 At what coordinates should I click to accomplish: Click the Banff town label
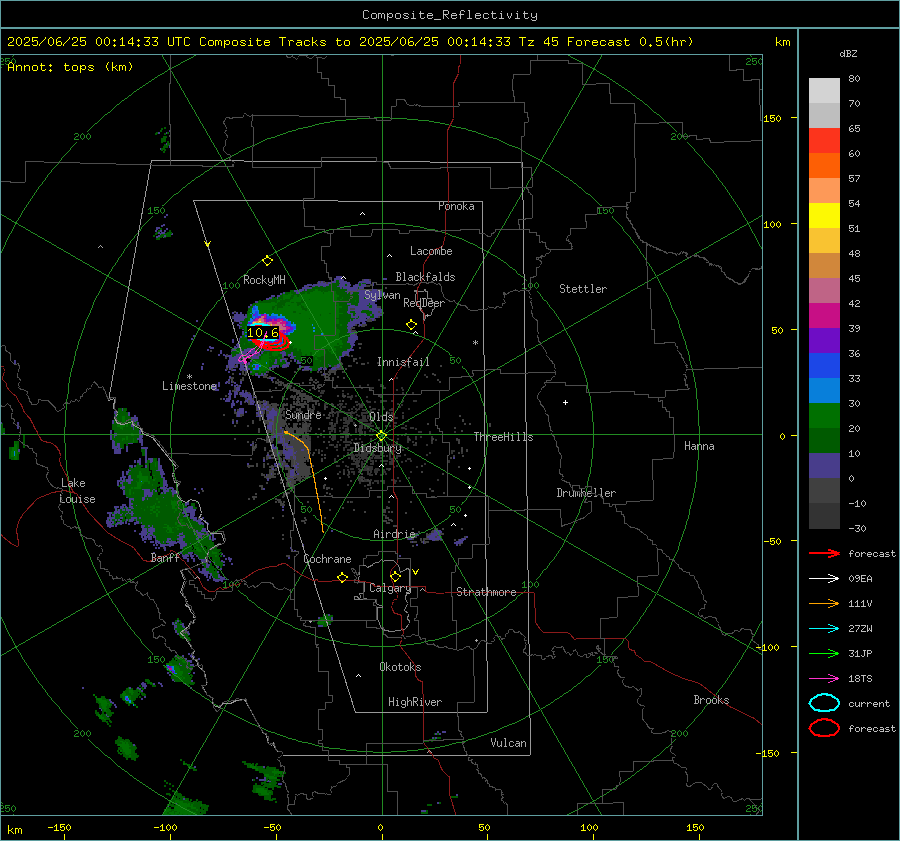(165, 558)
